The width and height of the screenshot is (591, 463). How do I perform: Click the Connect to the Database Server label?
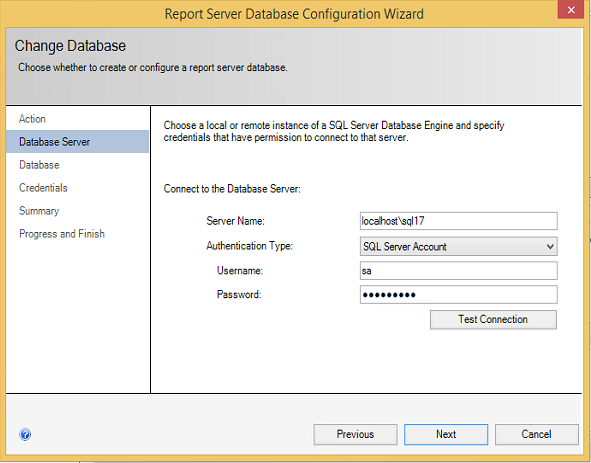[x=232, y=189]
